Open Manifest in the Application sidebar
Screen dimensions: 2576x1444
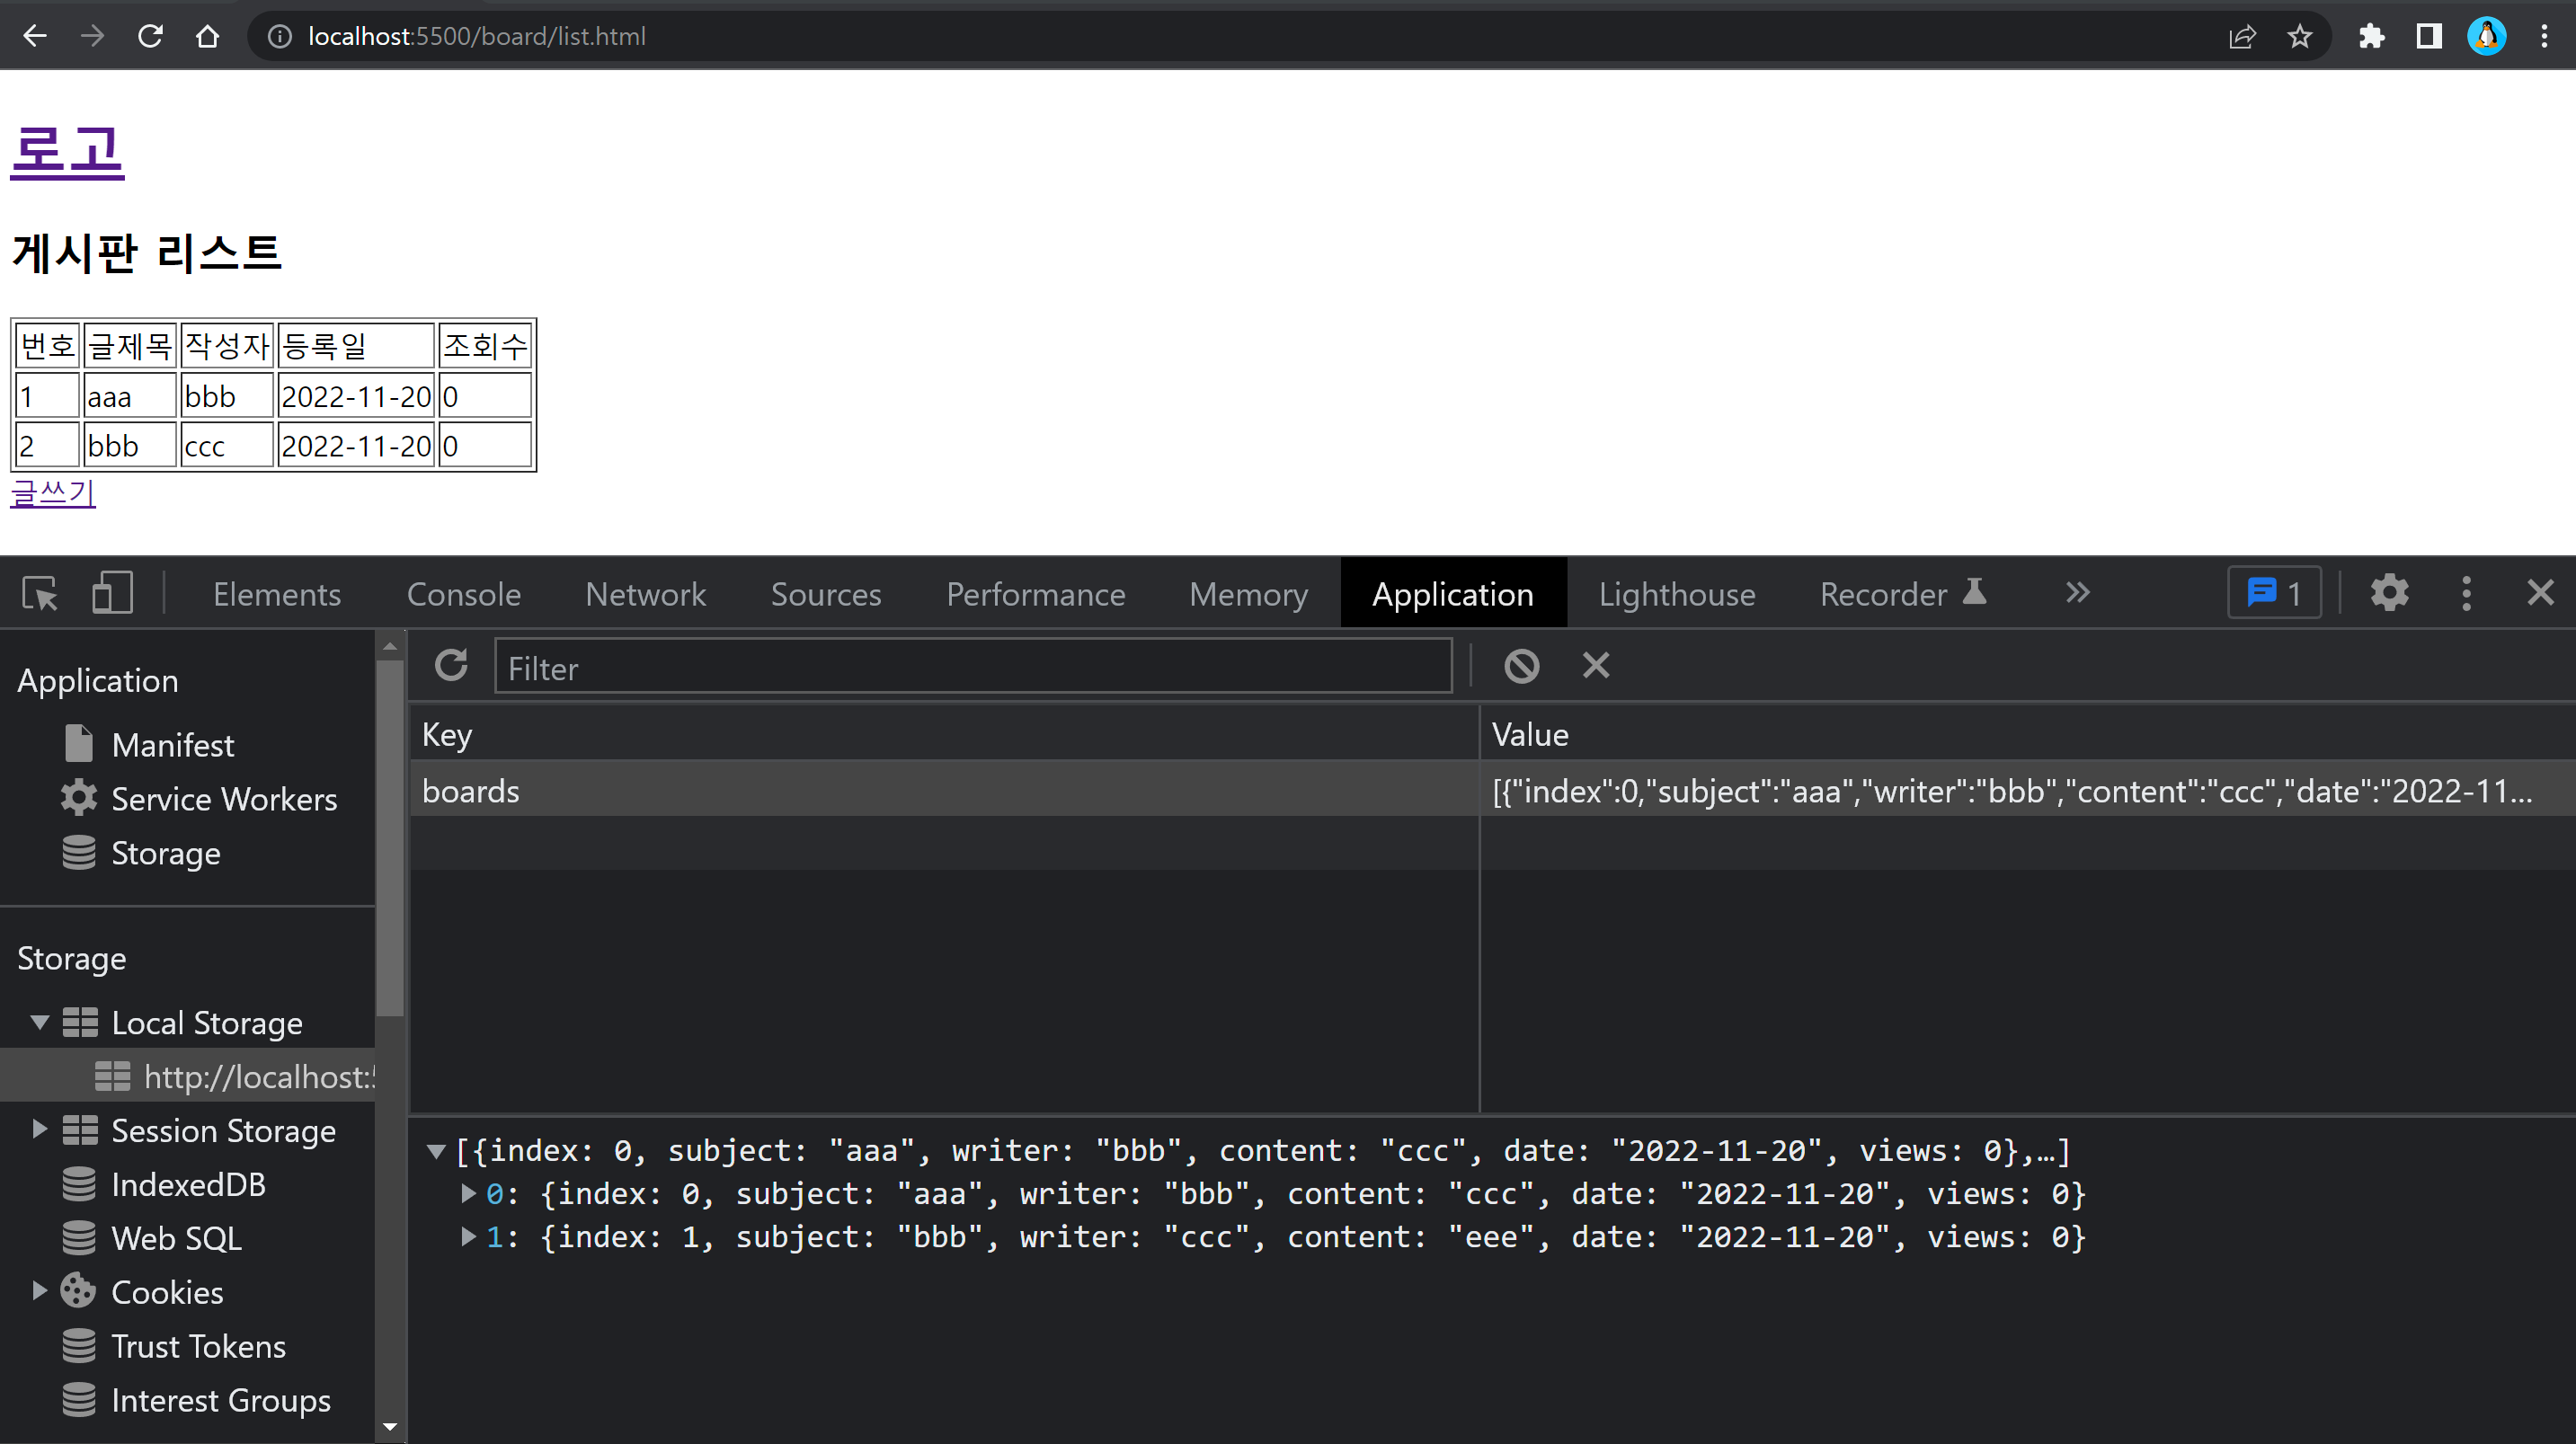pos(172,745)
